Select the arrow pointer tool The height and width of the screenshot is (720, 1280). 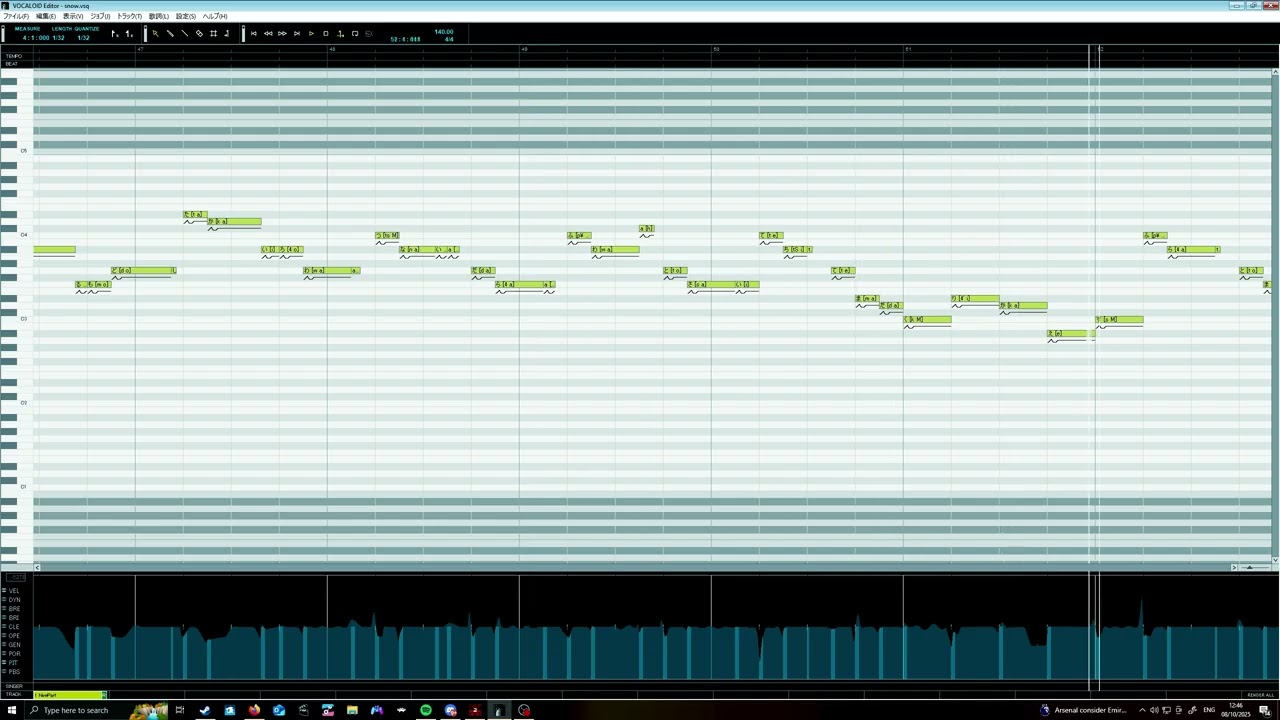pos(155,33)
